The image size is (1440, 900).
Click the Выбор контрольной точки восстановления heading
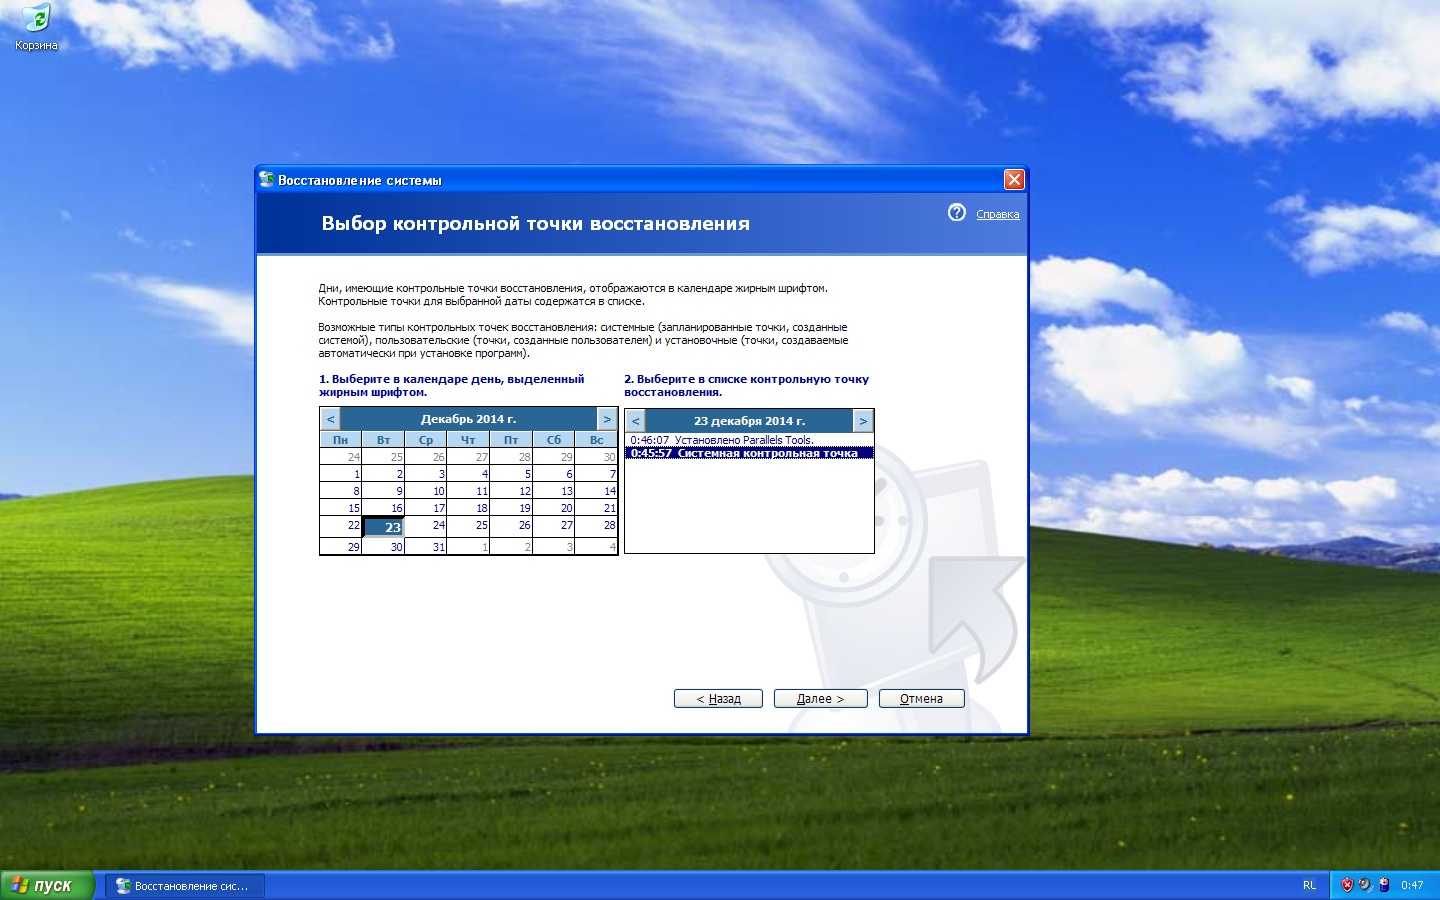(x=535, y=224)
